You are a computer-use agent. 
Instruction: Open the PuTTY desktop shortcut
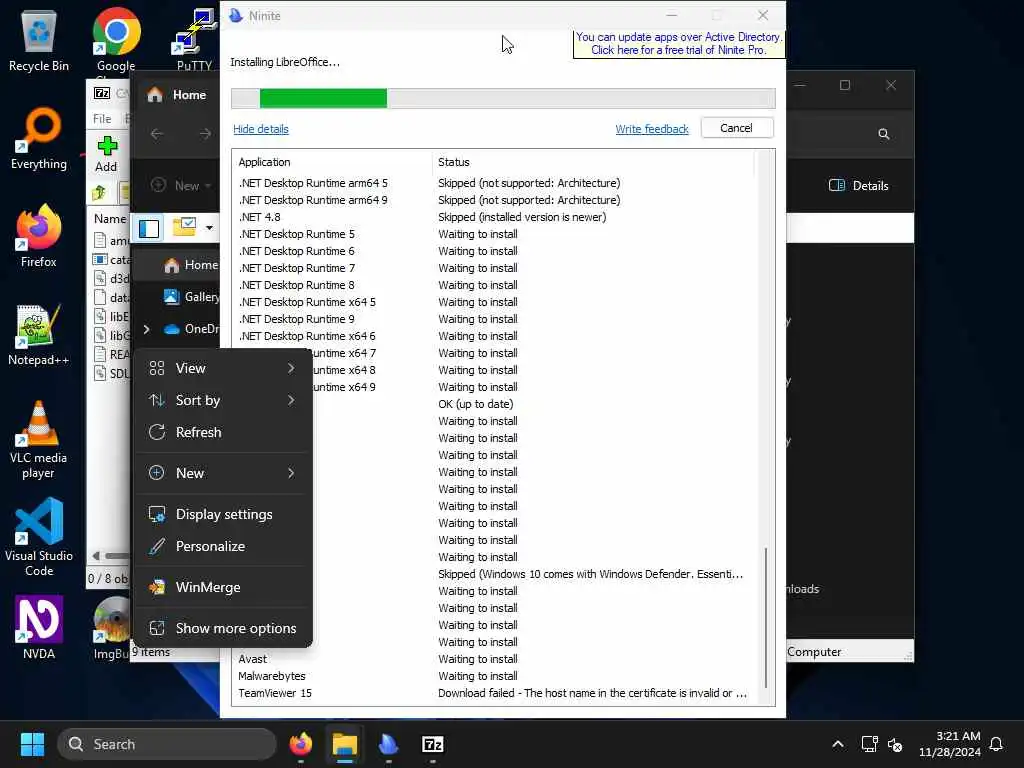click(x=194, y=40)
